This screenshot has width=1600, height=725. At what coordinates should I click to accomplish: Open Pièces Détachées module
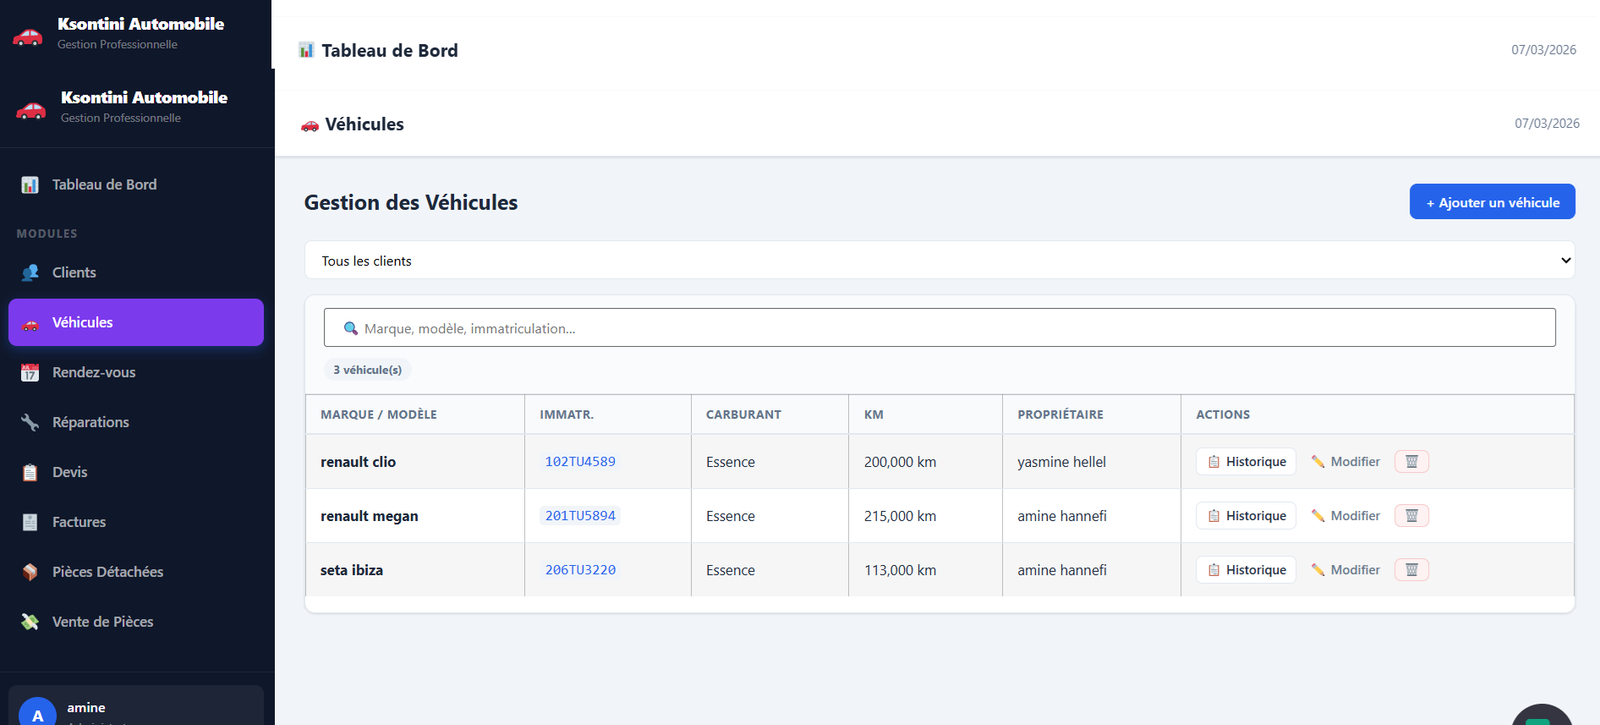click(x=107, y=572)
